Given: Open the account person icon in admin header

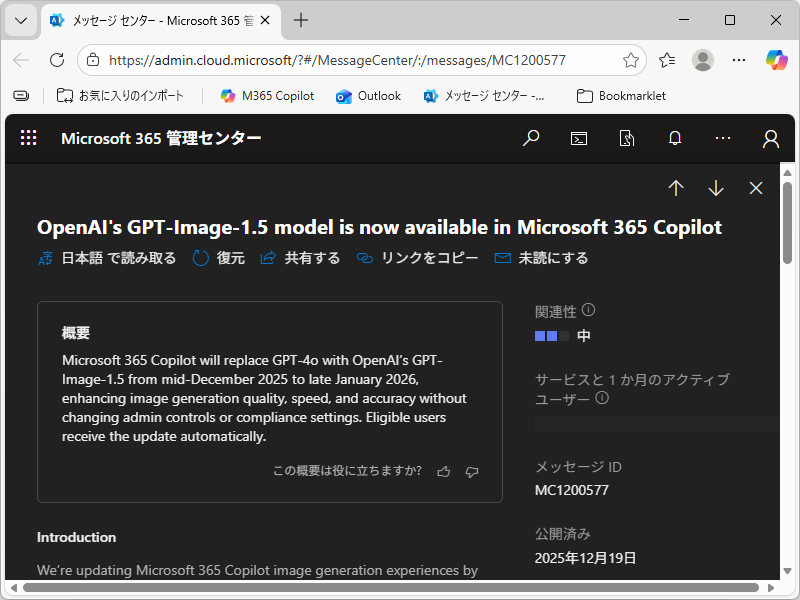Looking at the screenshot, I should (770, 138).
